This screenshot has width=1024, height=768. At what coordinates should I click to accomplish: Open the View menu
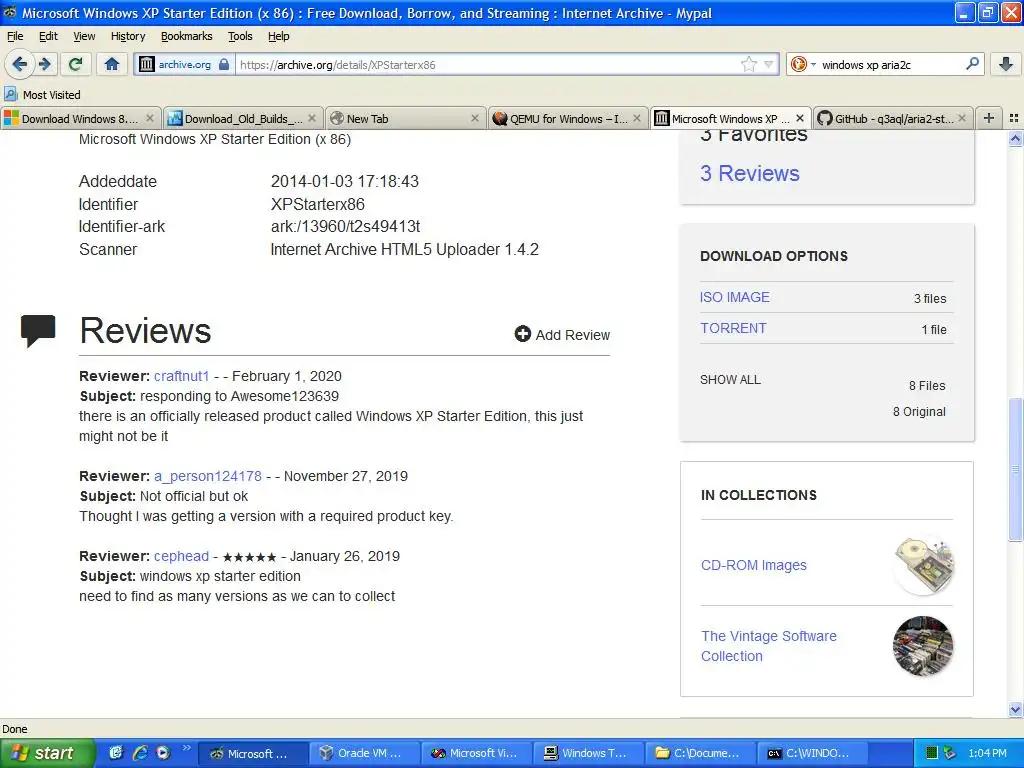[84, 37]
